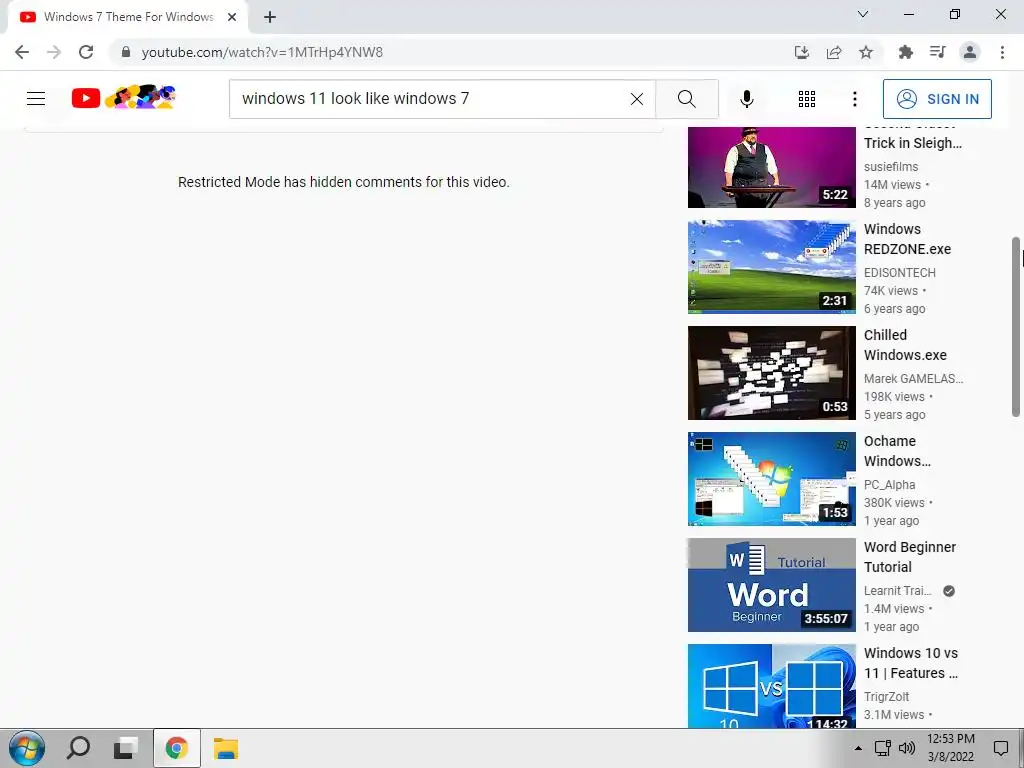This screenshot has width=1024, height=768.
Task: Click the '380K views' text
Action: (x=894, y=503)
